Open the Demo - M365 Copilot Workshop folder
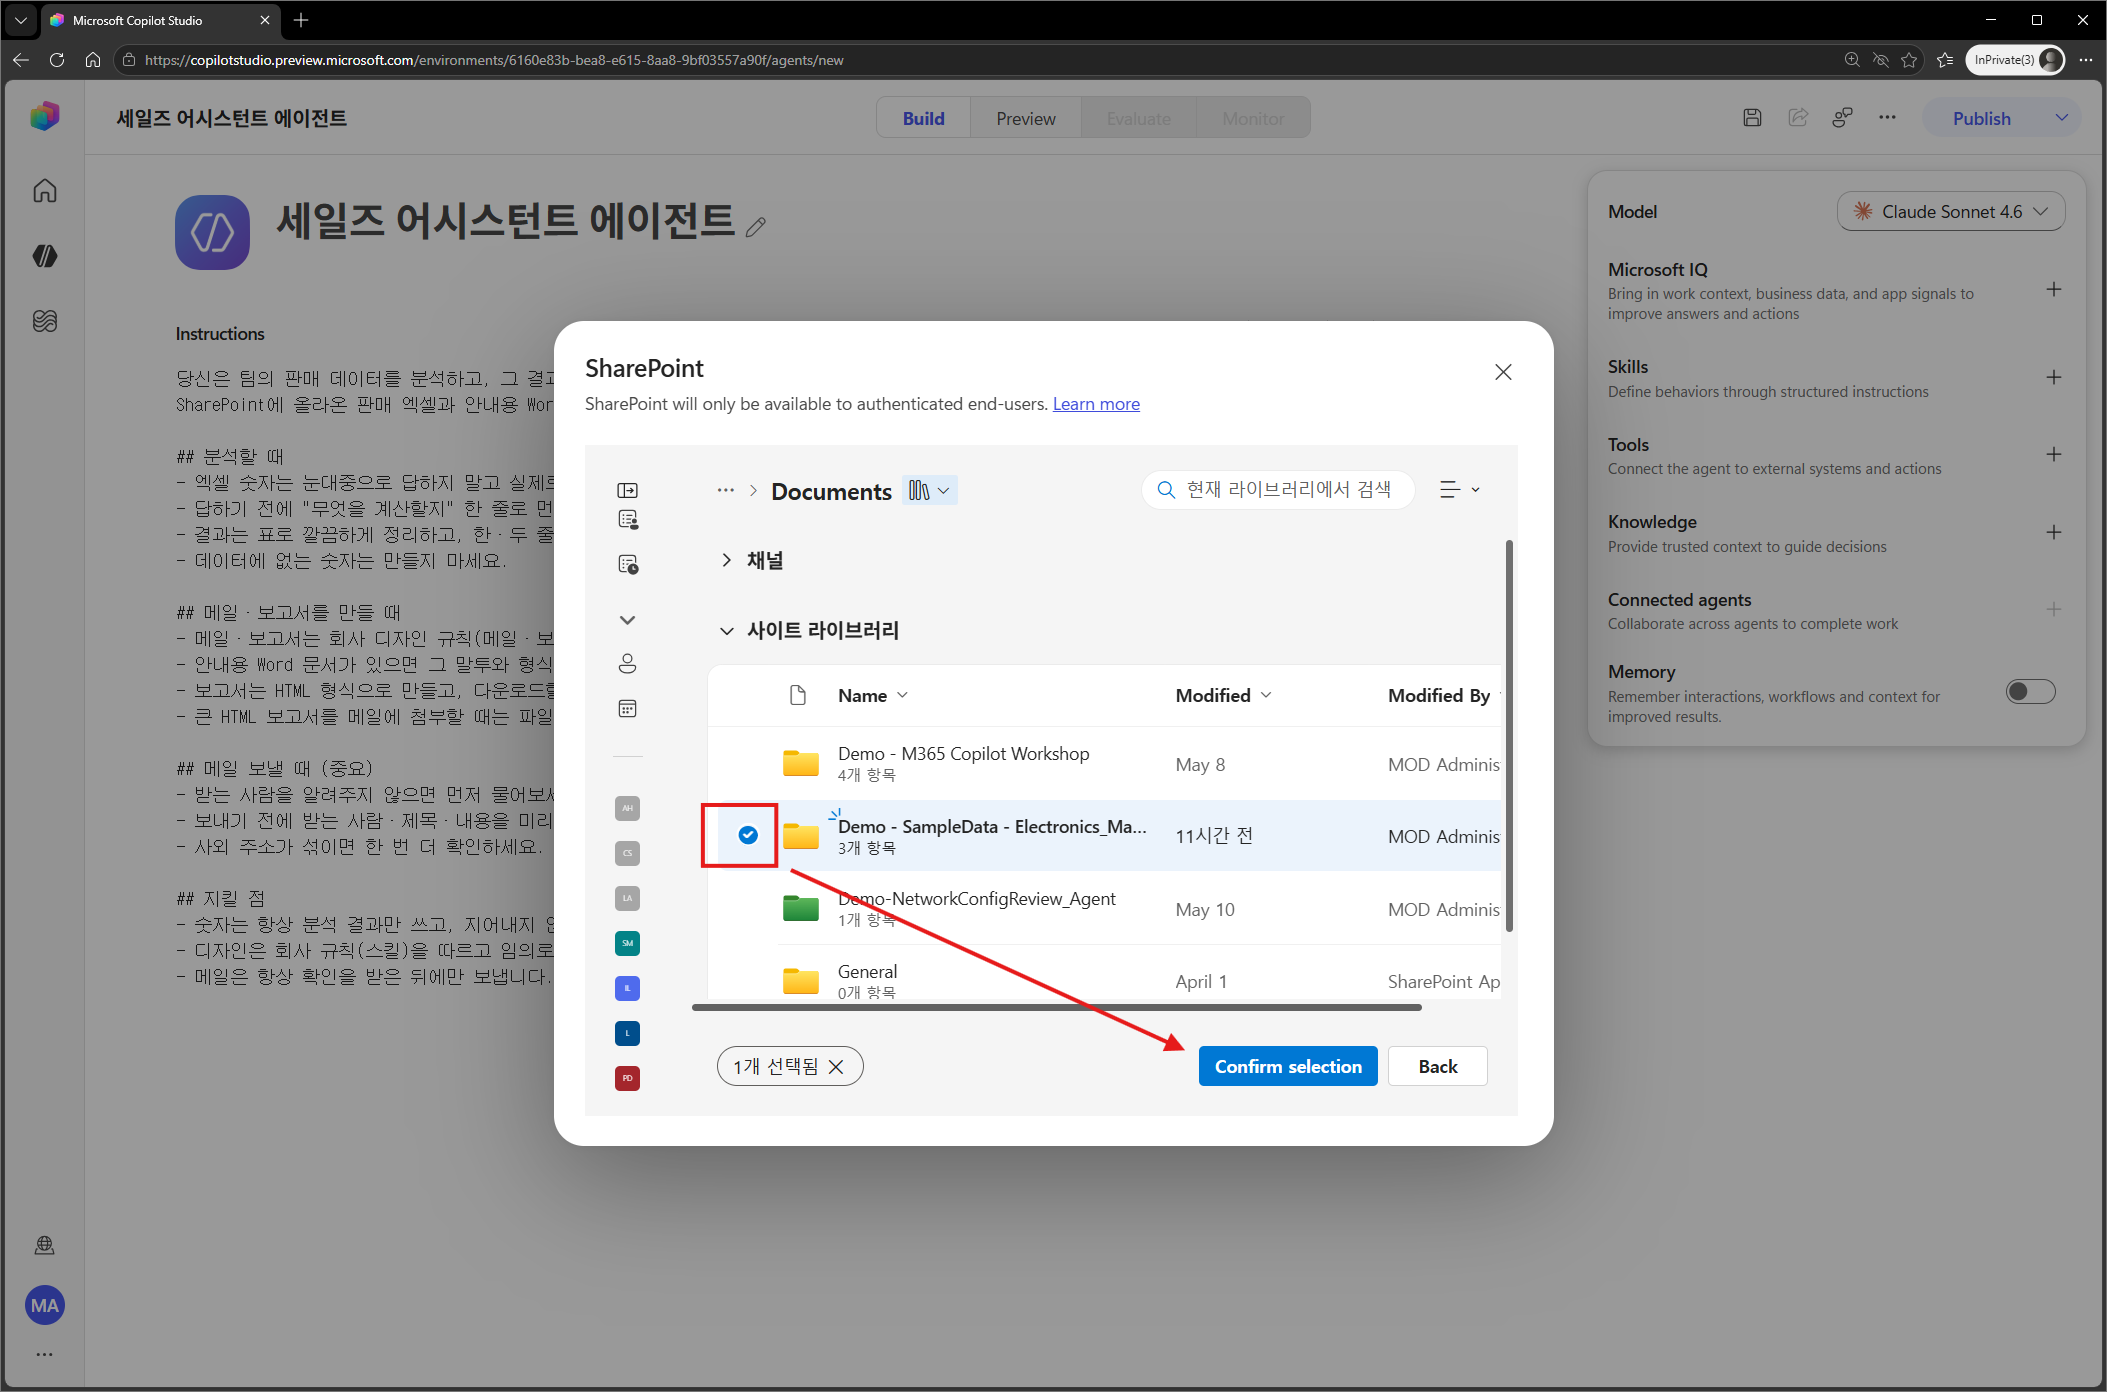The image size is (2107, 1392). 963,754
